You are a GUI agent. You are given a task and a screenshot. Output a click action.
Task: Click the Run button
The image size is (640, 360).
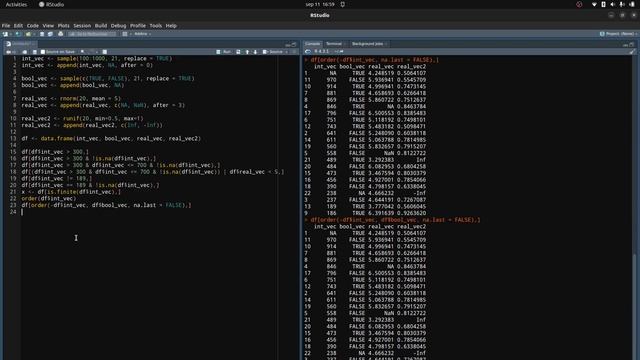coord(224,52)
